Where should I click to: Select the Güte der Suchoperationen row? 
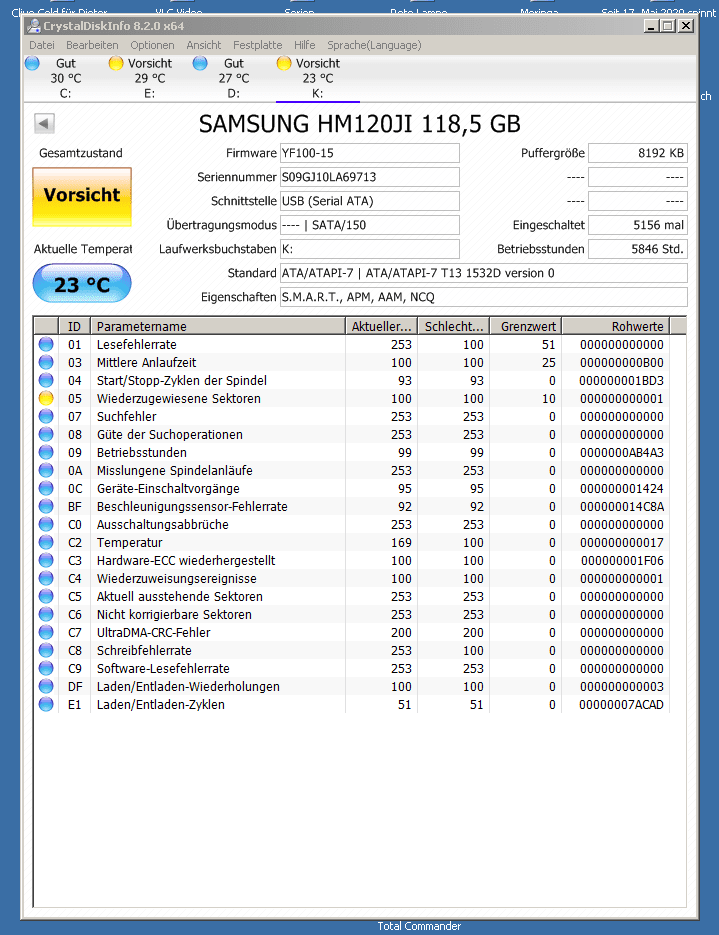point(352,435)
